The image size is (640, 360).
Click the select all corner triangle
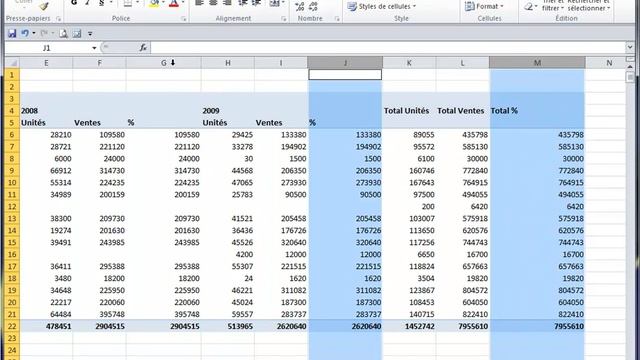(x=13, y=63)
